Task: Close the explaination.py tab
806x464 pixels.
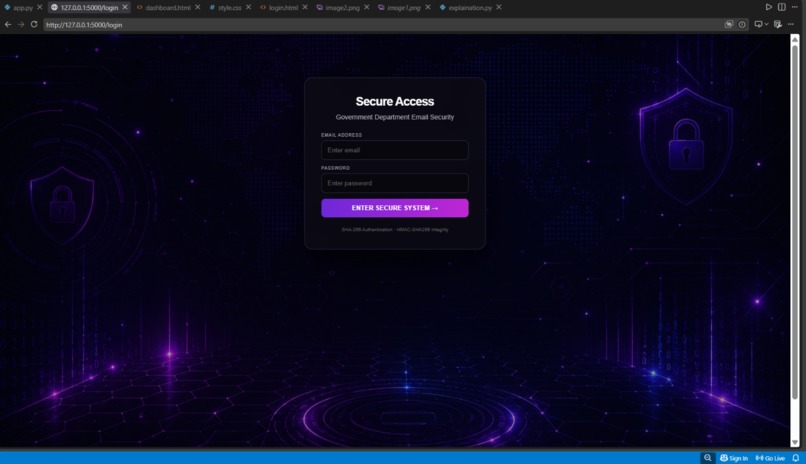Action: click(x=499, y=7)
